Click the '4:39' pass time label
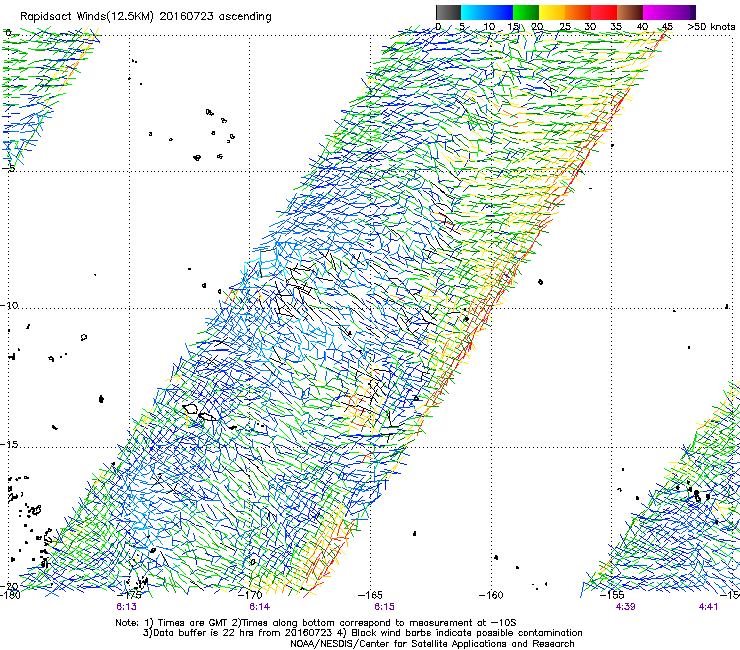This screenshot has height=650, width=740. pyautogui.click(x=625, y=607)
